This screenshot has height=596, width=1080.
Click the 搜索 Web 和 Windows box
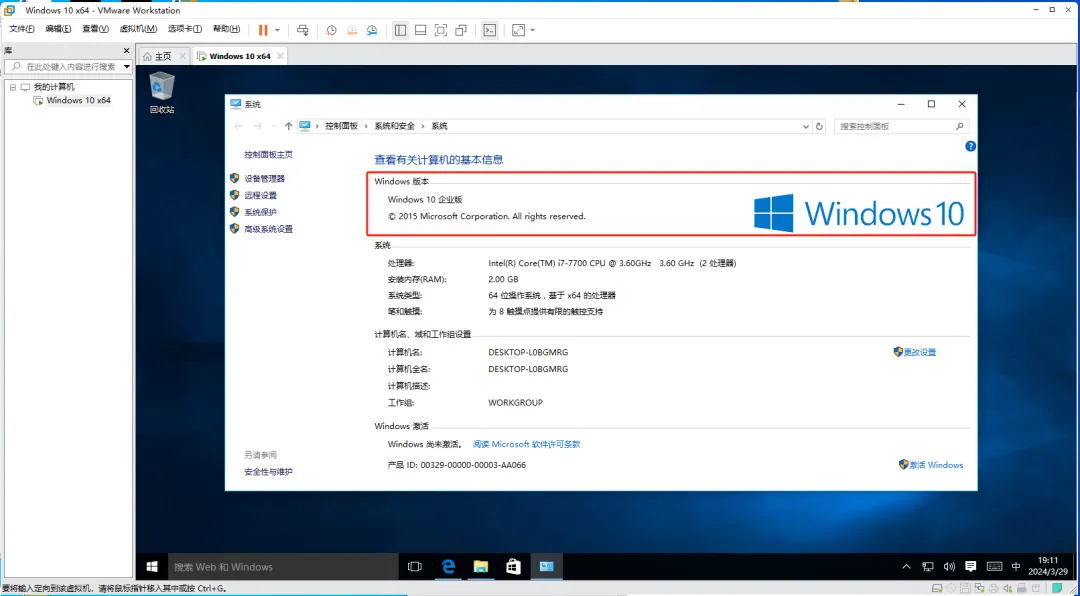[x=284, y=567]
